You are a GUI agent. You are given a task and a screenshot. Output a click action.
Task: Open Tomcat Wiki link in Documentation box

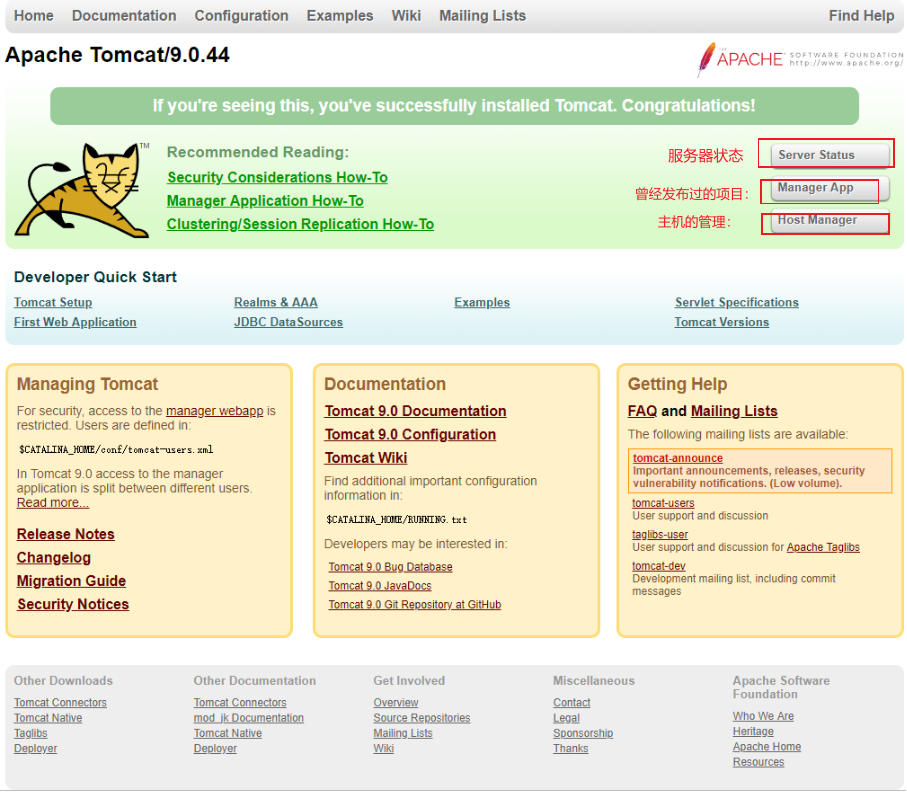tap(366, 458)
